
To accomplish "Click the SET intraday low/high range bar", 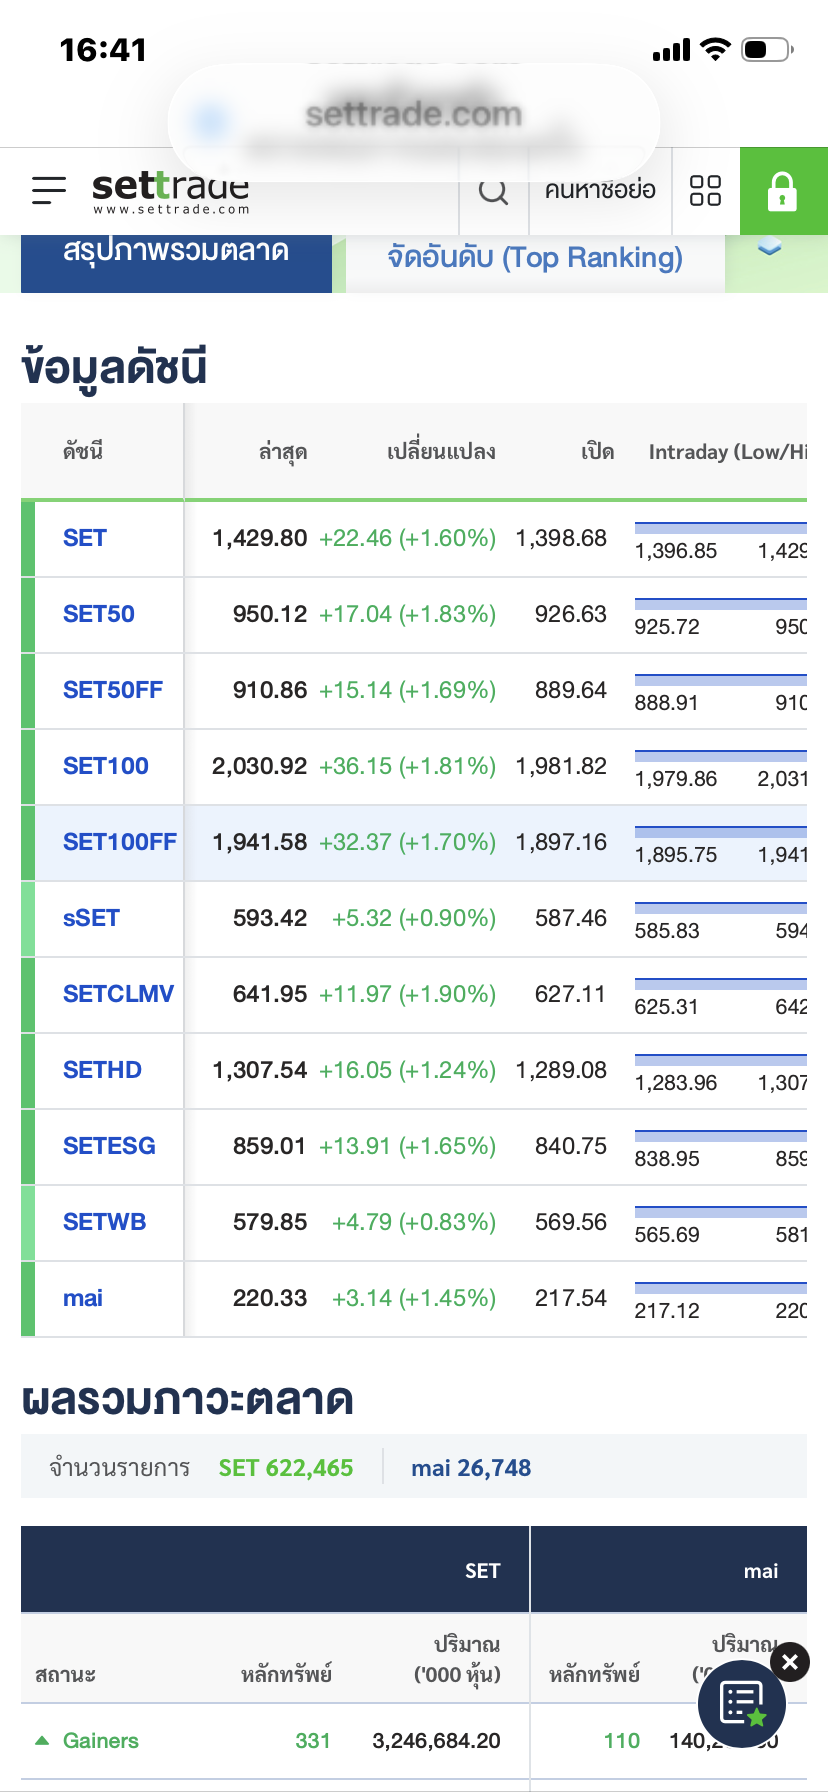I will click(720, 528).
